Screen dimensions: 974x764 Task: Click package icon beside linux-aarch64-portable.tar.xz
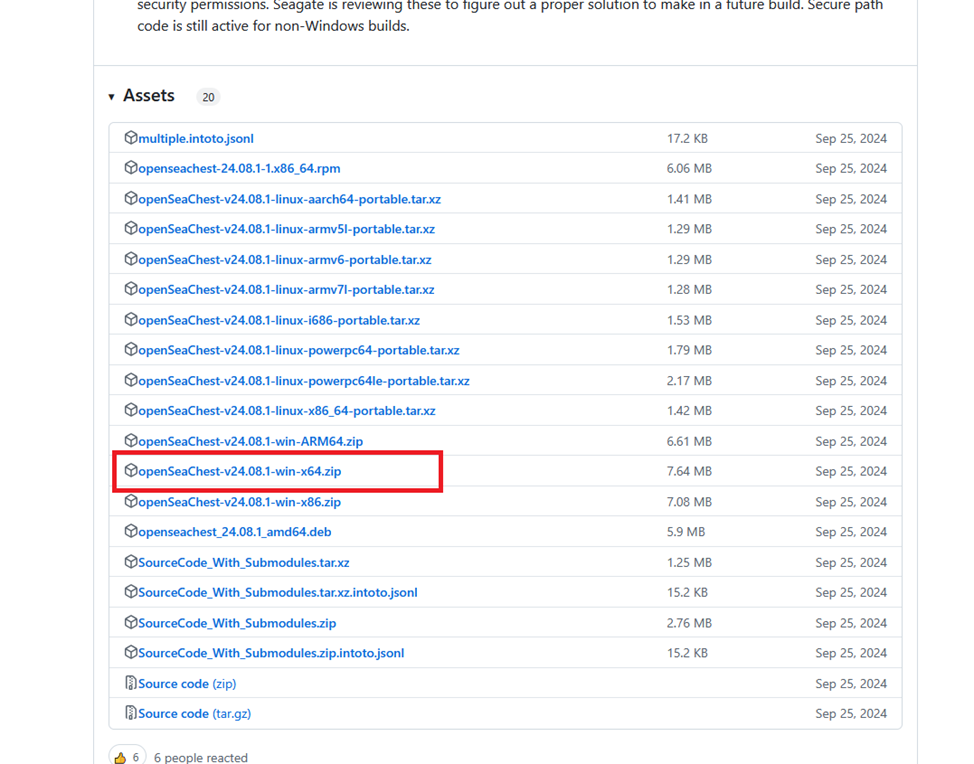point(130,198)
